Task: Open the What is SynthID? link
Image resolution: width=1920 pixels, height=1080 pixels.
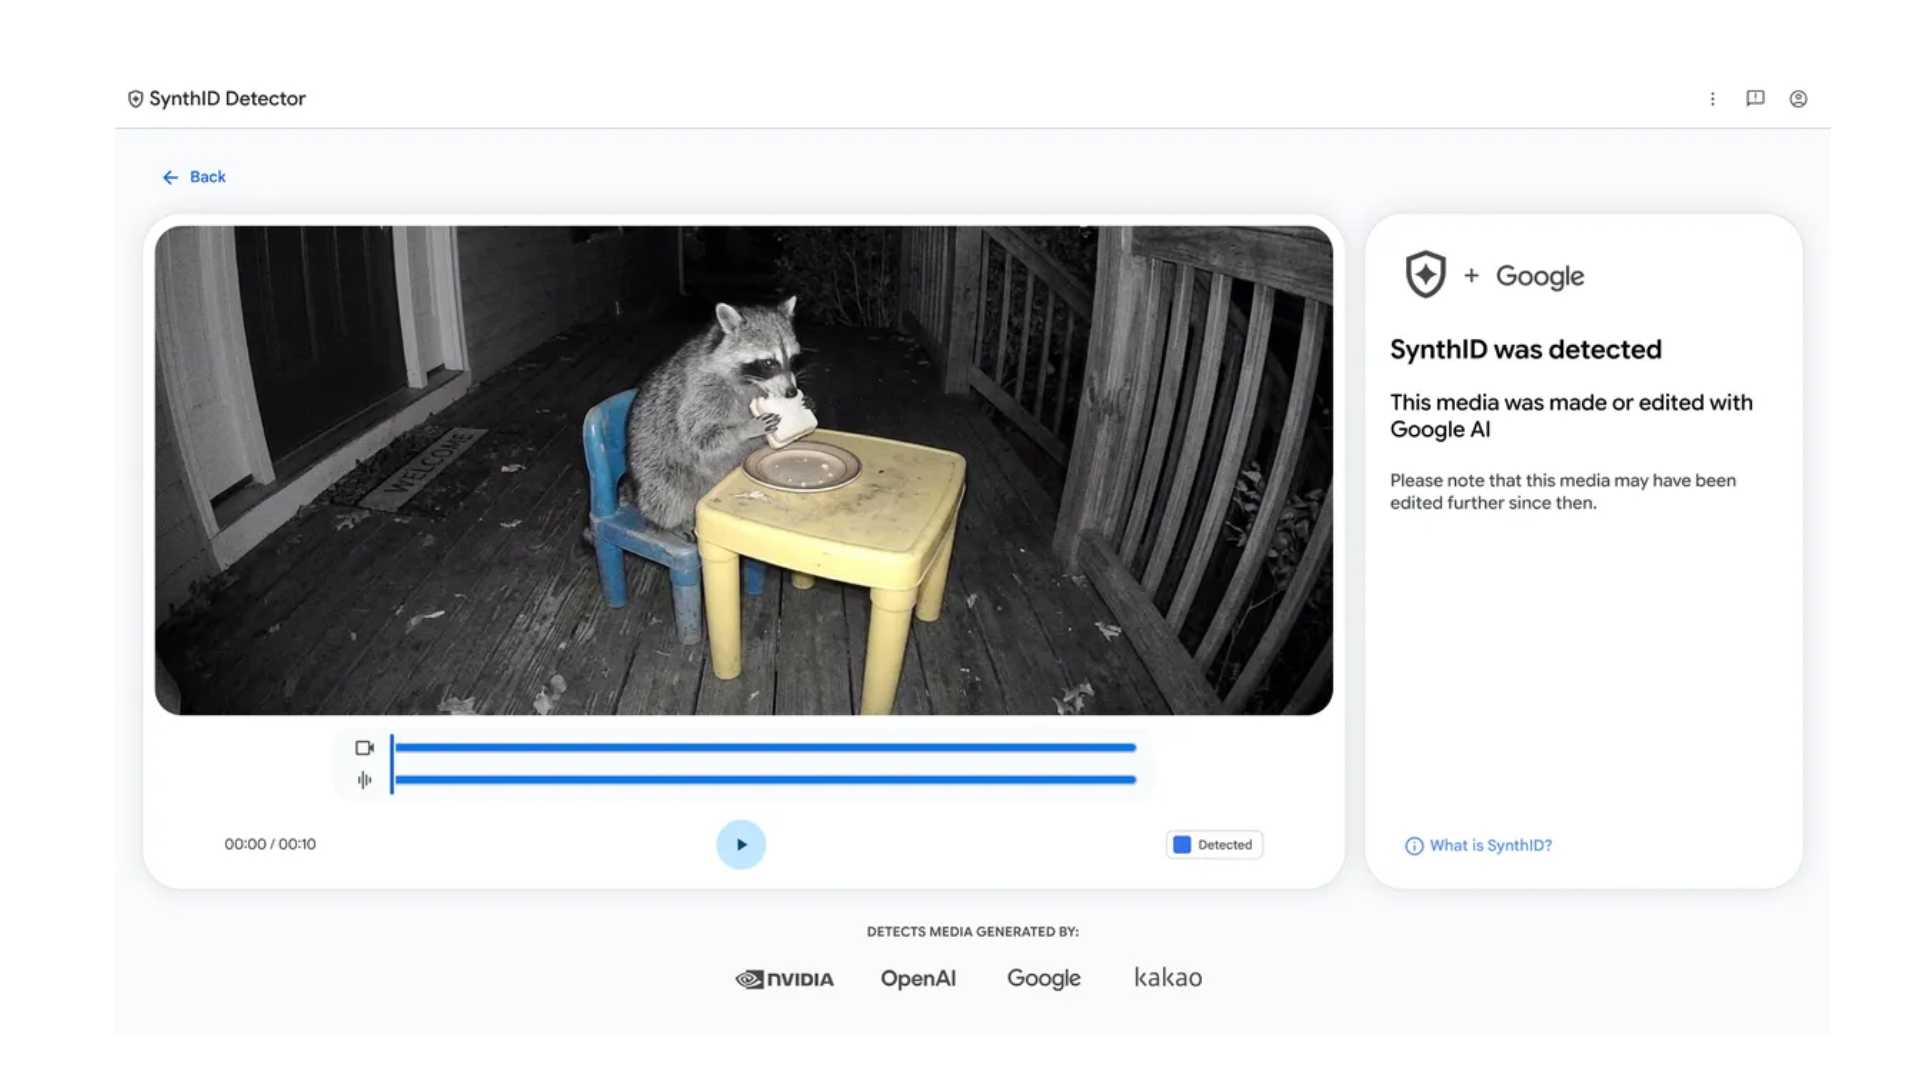Action: pyautogui.click(x=1490, y=846)
